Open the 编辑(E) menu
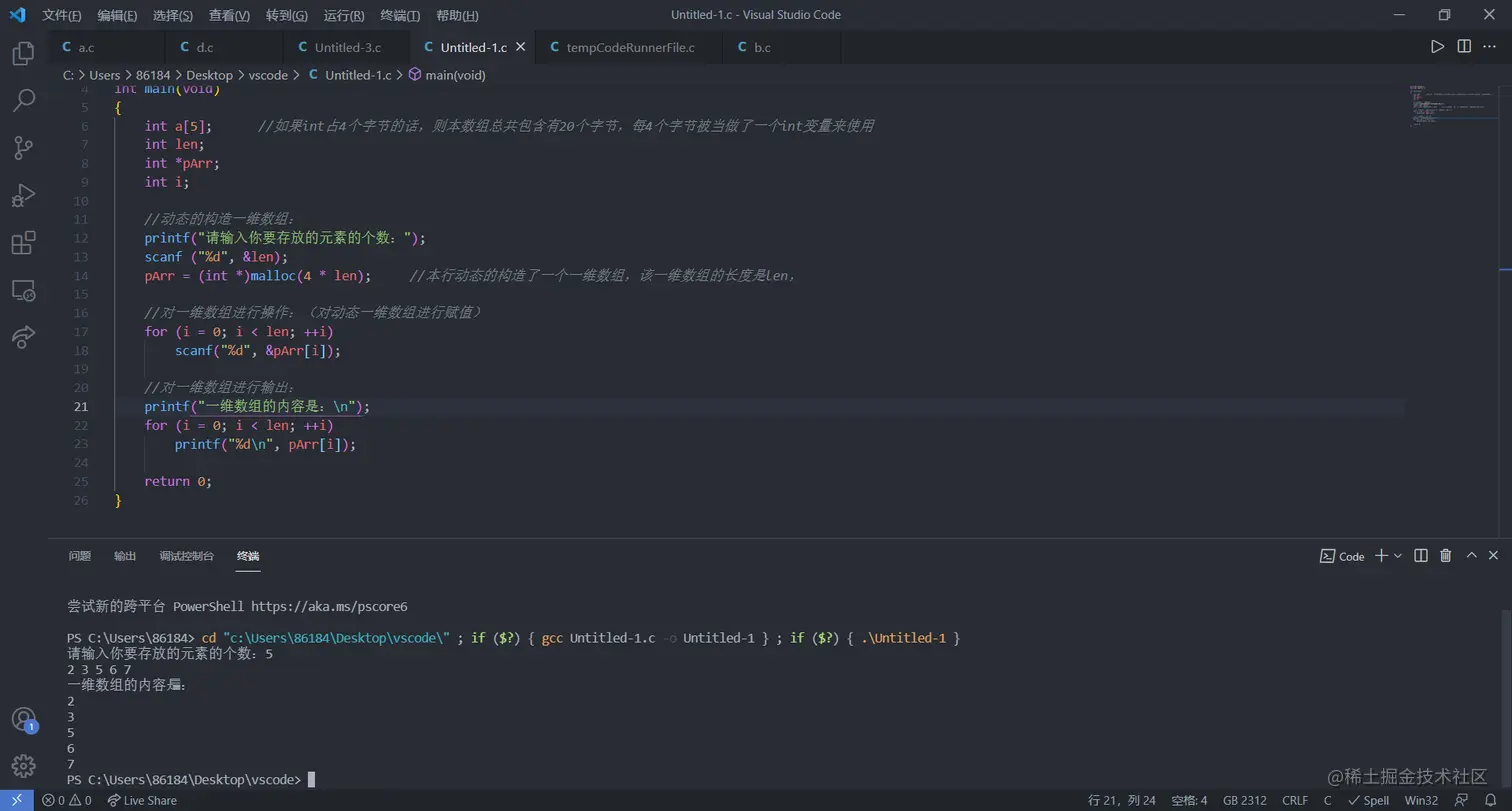 117,15
